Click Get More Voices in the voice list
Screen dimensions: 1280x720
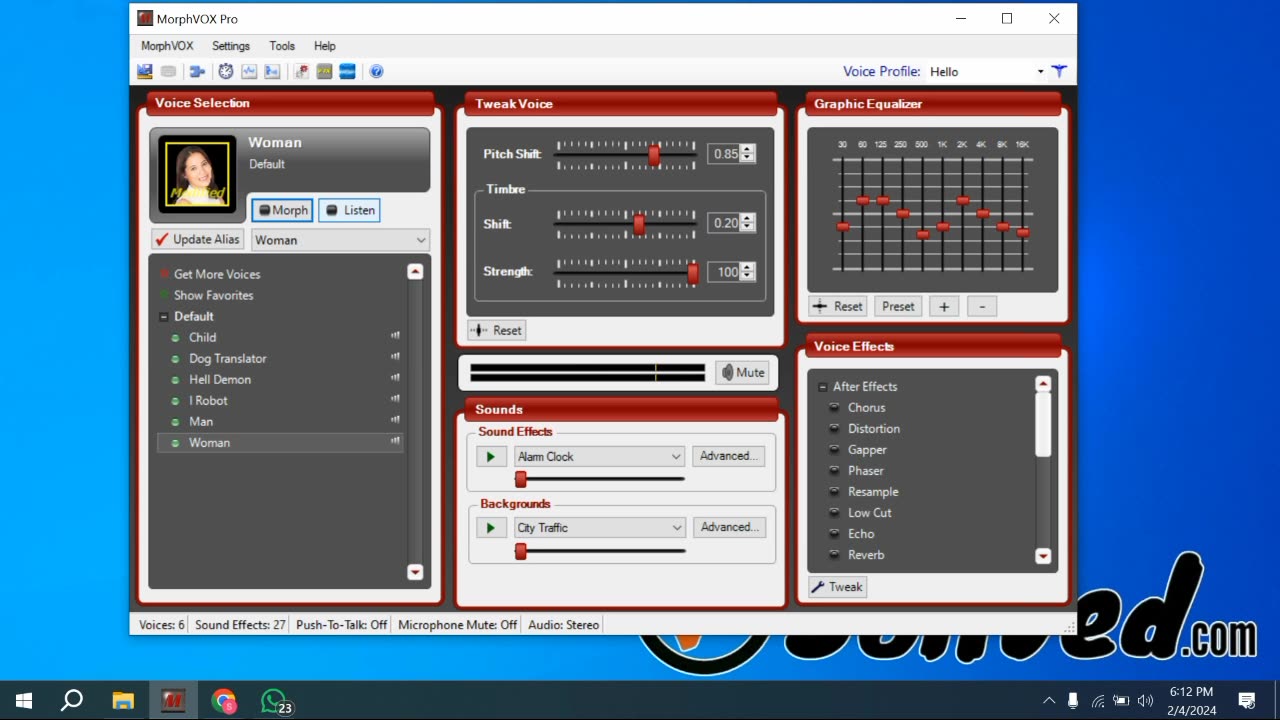click(x=217, y=274)
